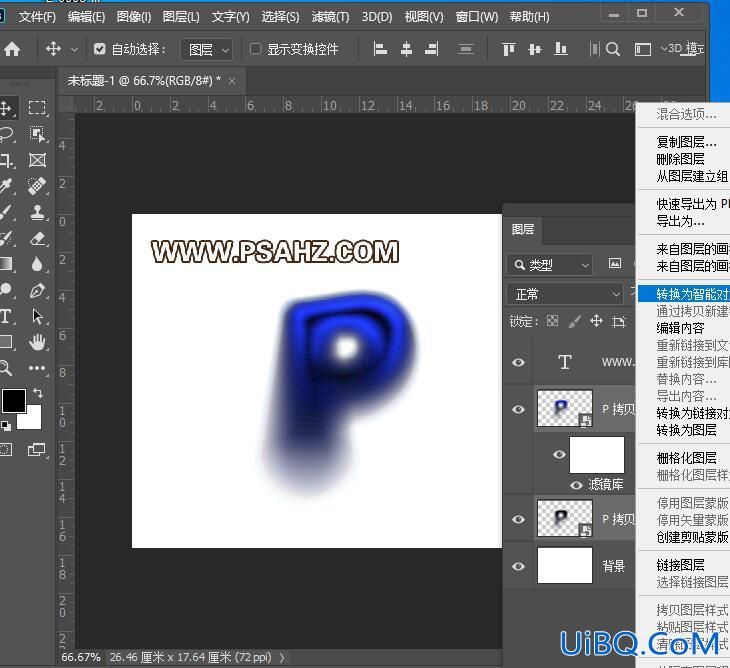Select the Eraser tool
Screen dimensions: 730x668
(37, 238)
